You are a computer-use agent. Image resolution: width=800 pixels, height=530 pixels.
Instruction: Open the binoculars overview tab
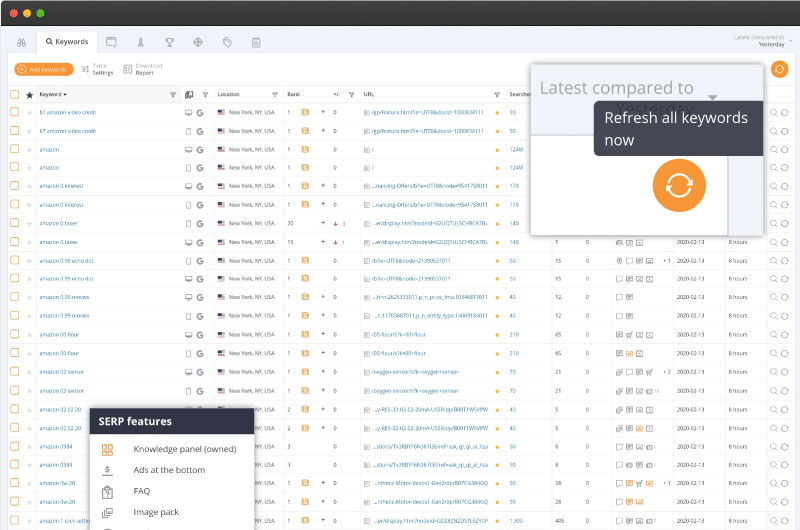tap(21, 42)
